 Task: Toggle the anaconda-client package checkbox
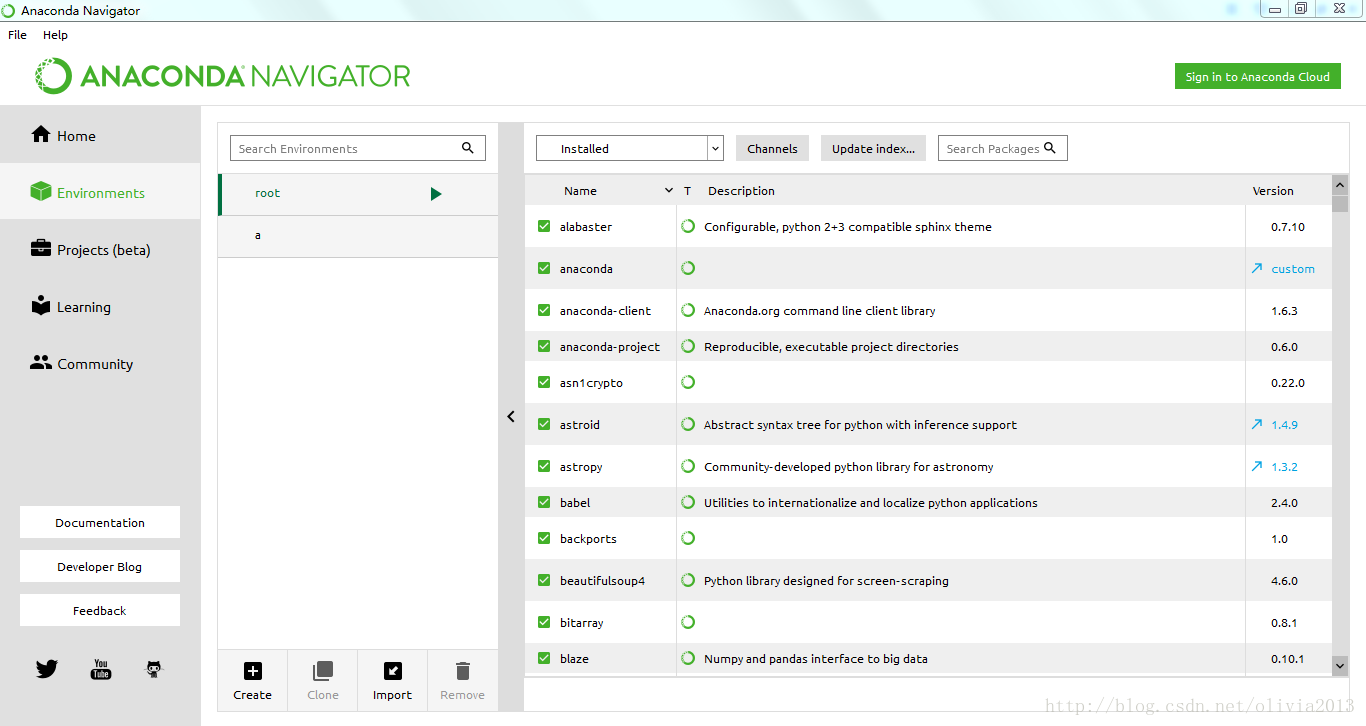544,310
